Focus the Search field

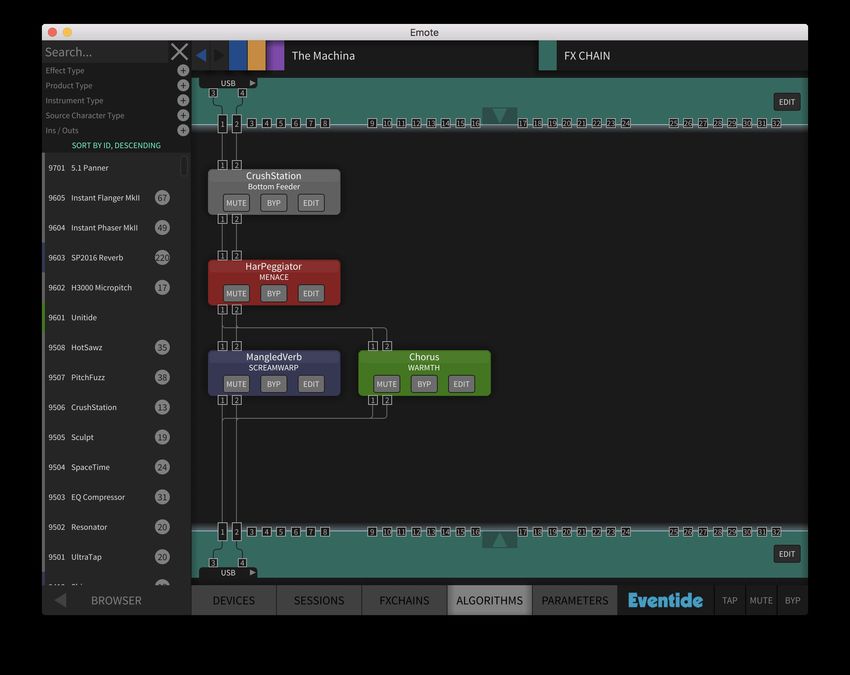click(106, 52)
